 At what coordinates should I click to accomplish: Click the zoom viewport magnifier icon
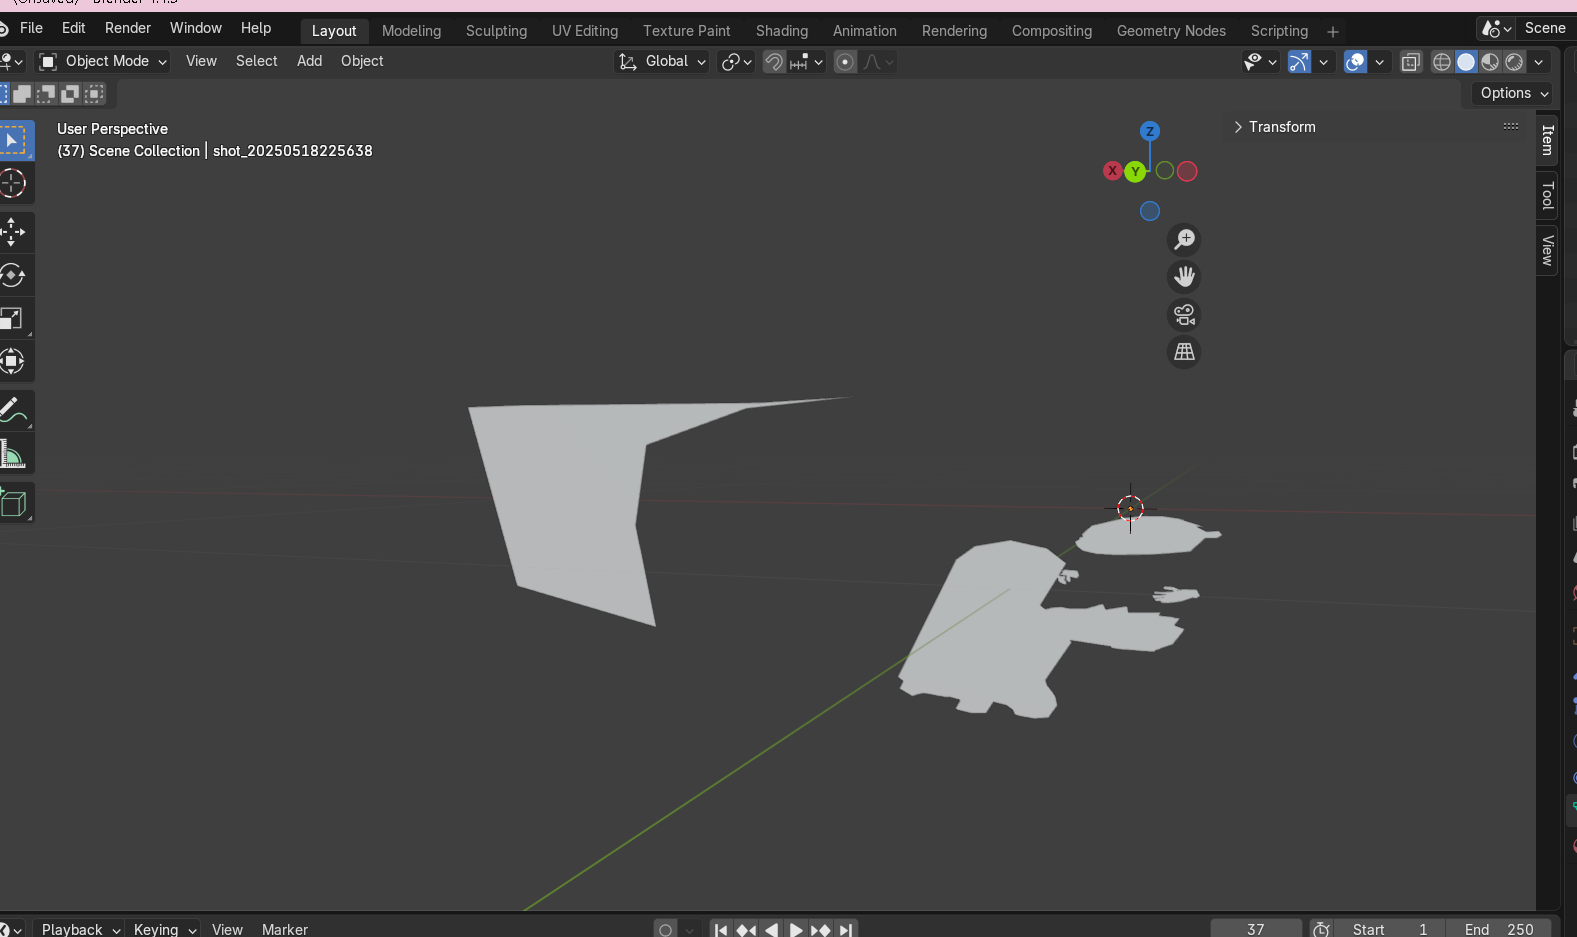tap(1184, 239)
